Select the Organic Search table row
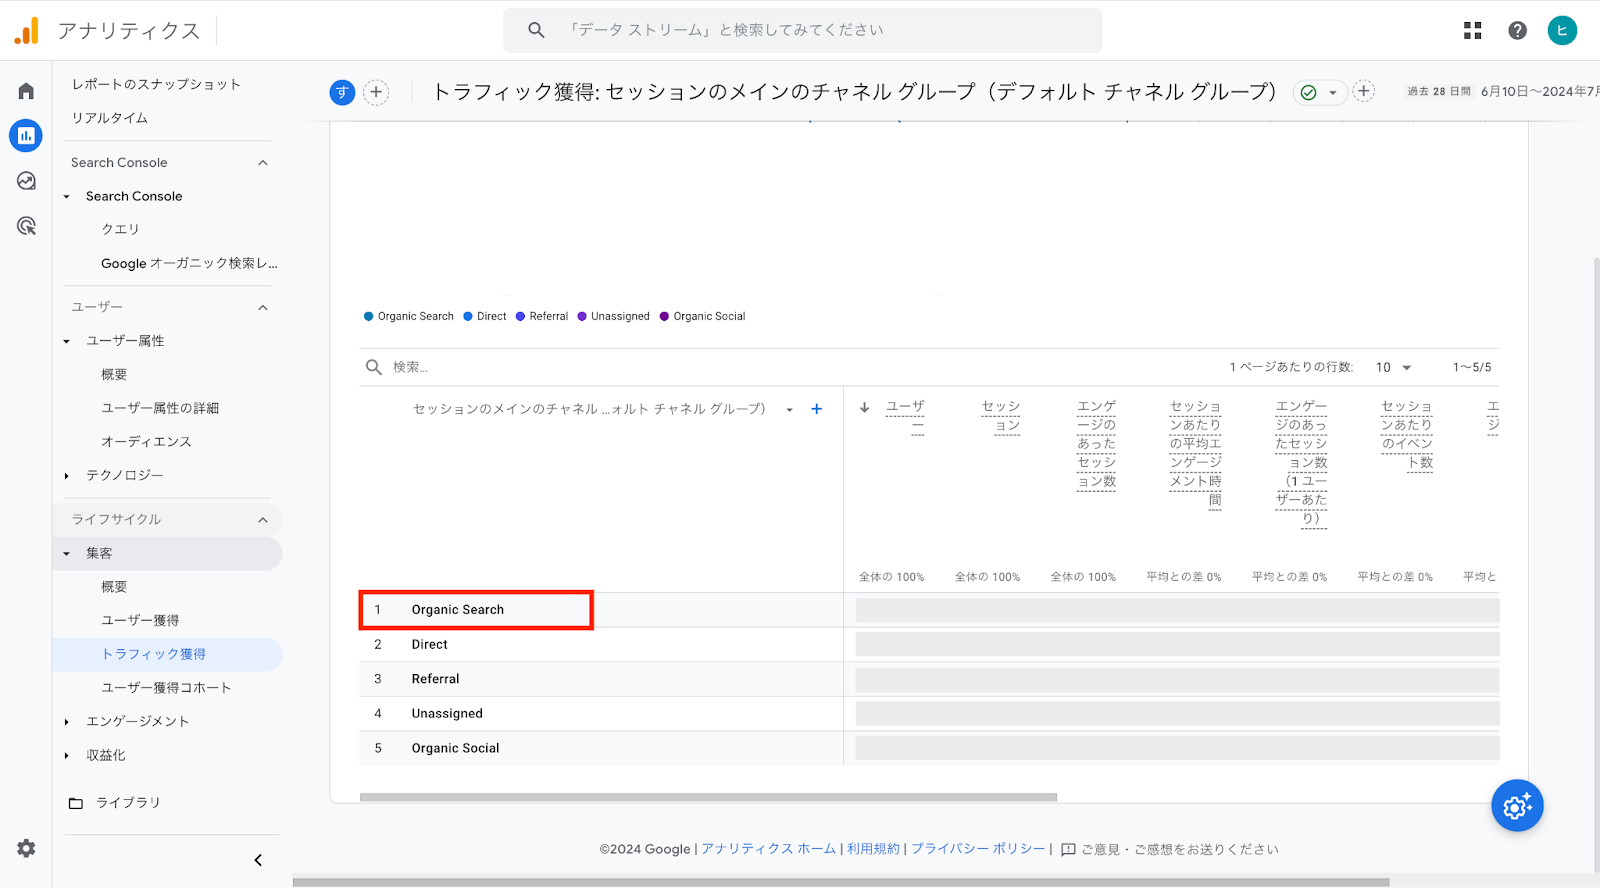Screen dimensions: 1600x888 (x=929, y=610)
